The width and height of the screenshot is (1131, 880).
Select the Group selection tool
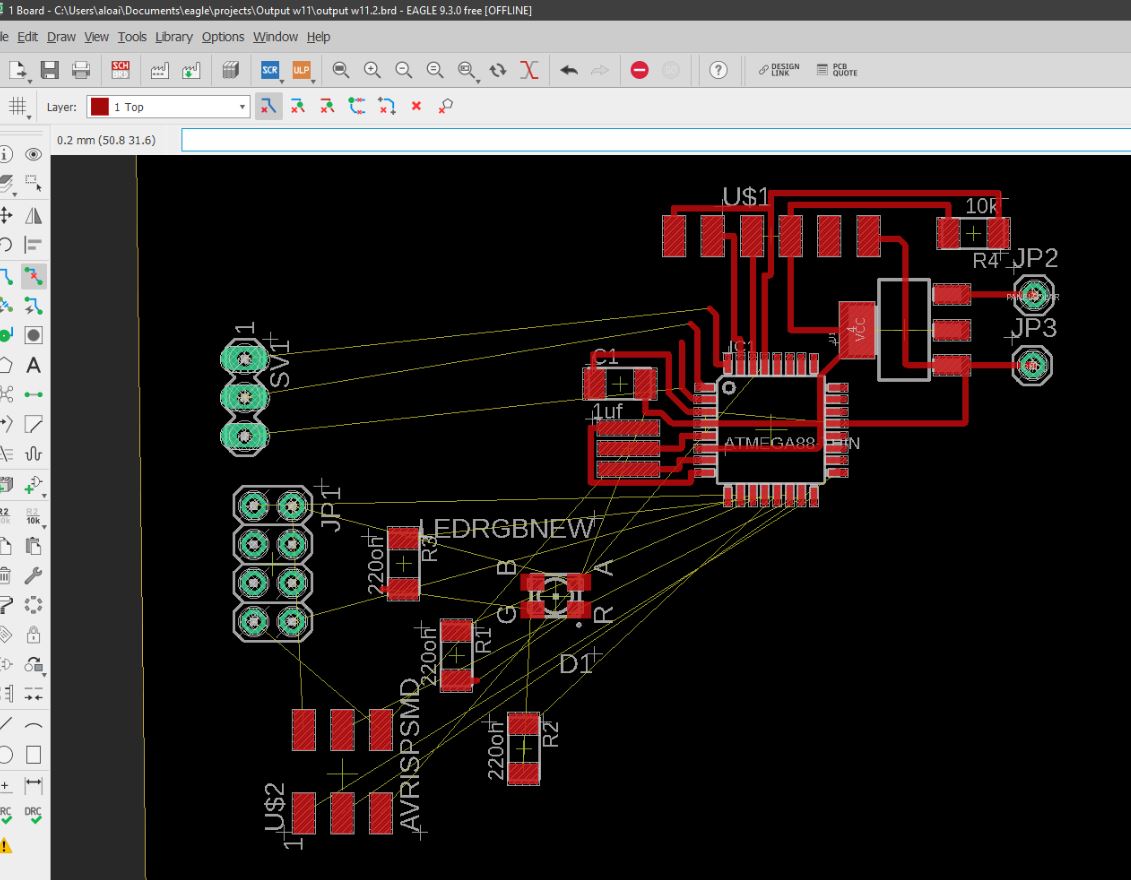[x=33, y=185]
